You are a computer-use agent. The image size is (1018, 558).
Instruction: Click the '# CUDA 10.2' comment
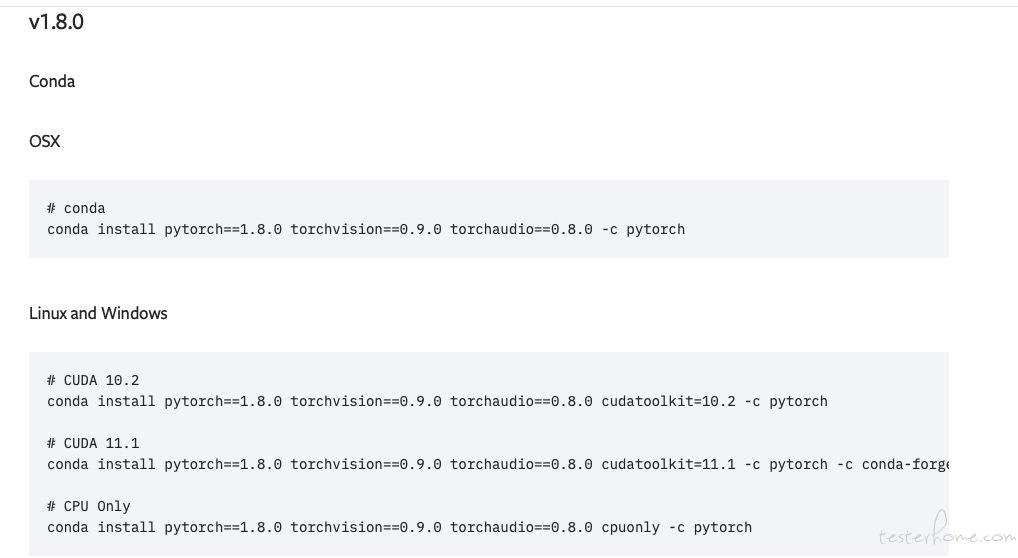(93, 380)
